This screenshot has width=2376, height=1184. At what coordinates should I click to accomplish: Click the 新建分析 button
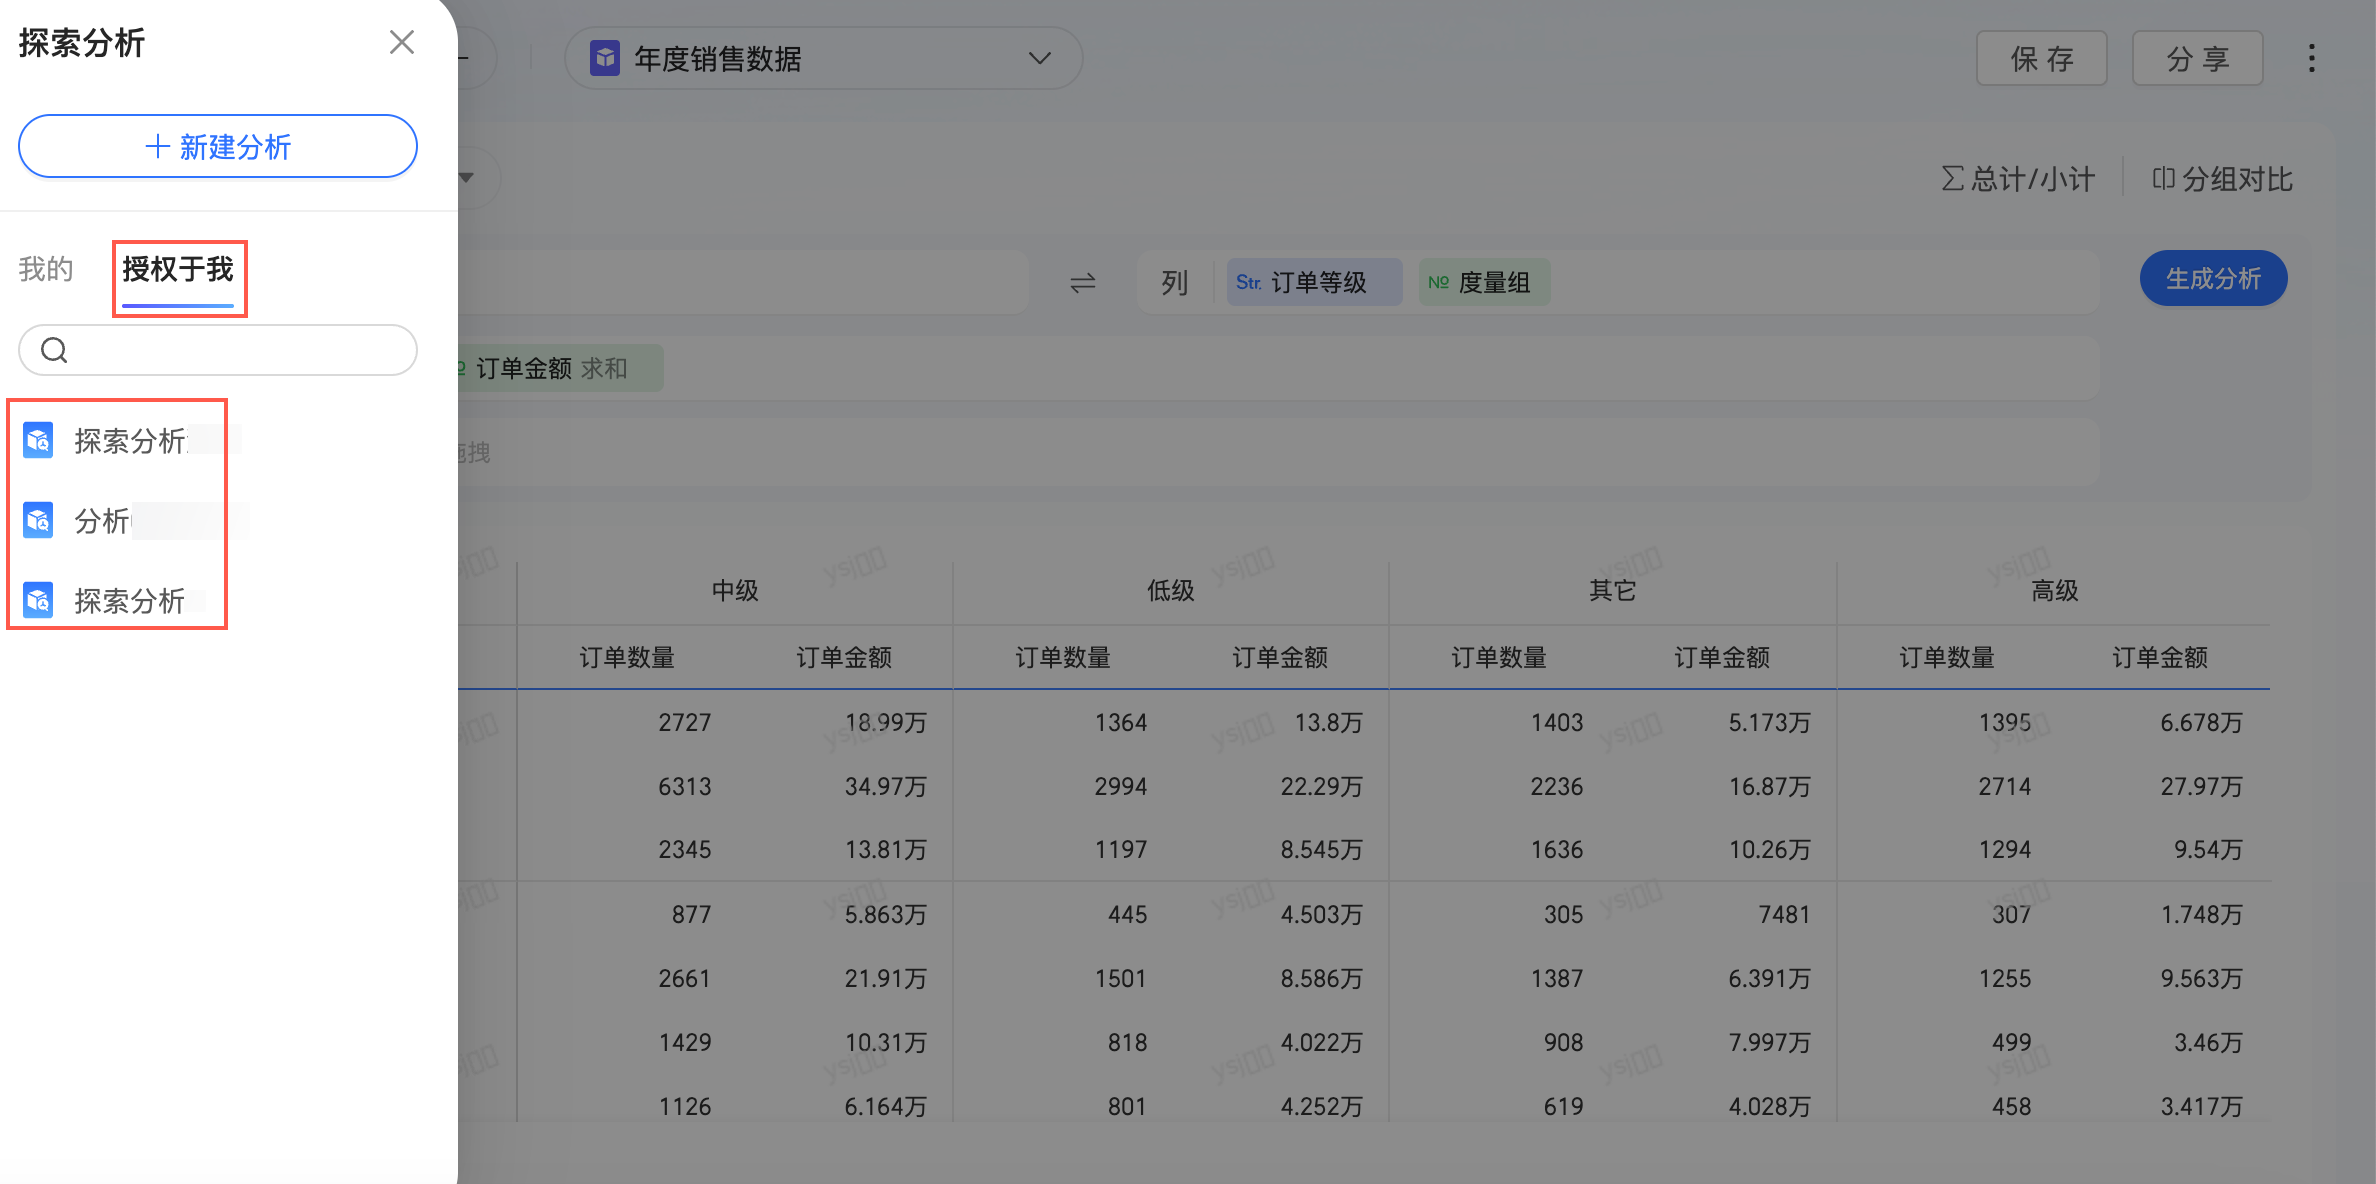218,147
